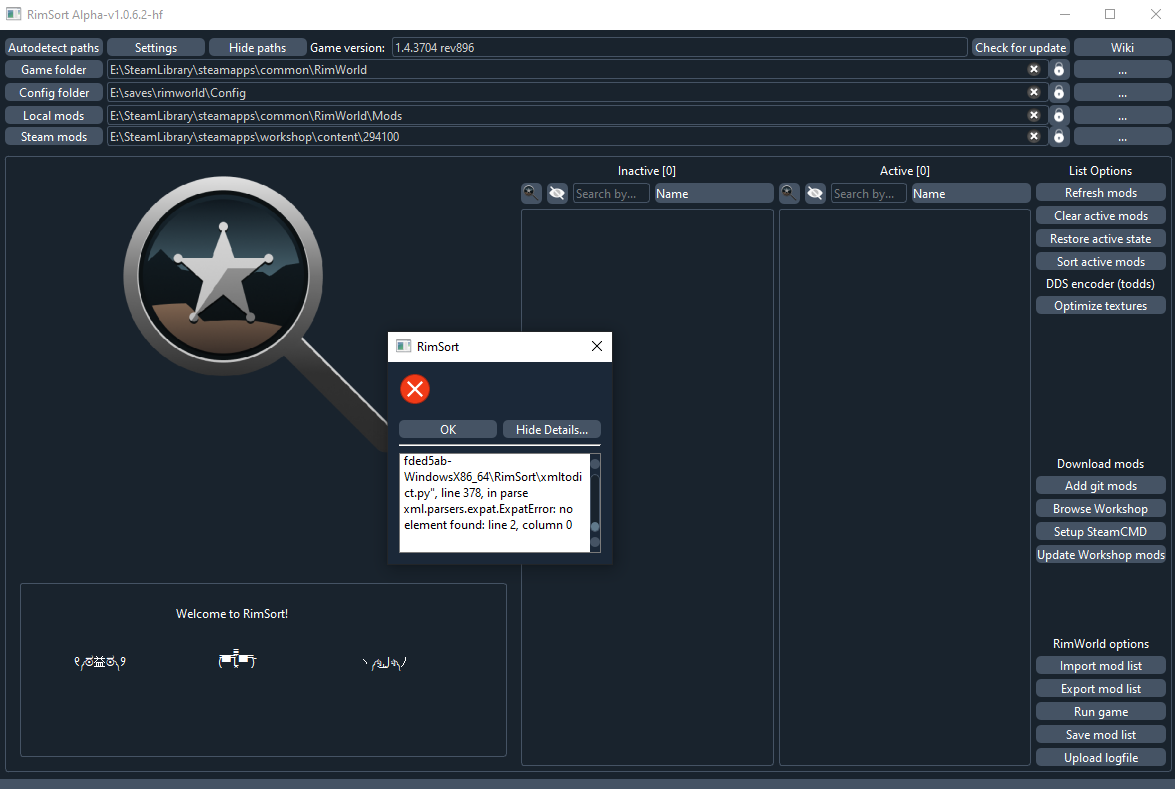
Task: Click Run game under RimWorld options
Action: pos(1100,711)
